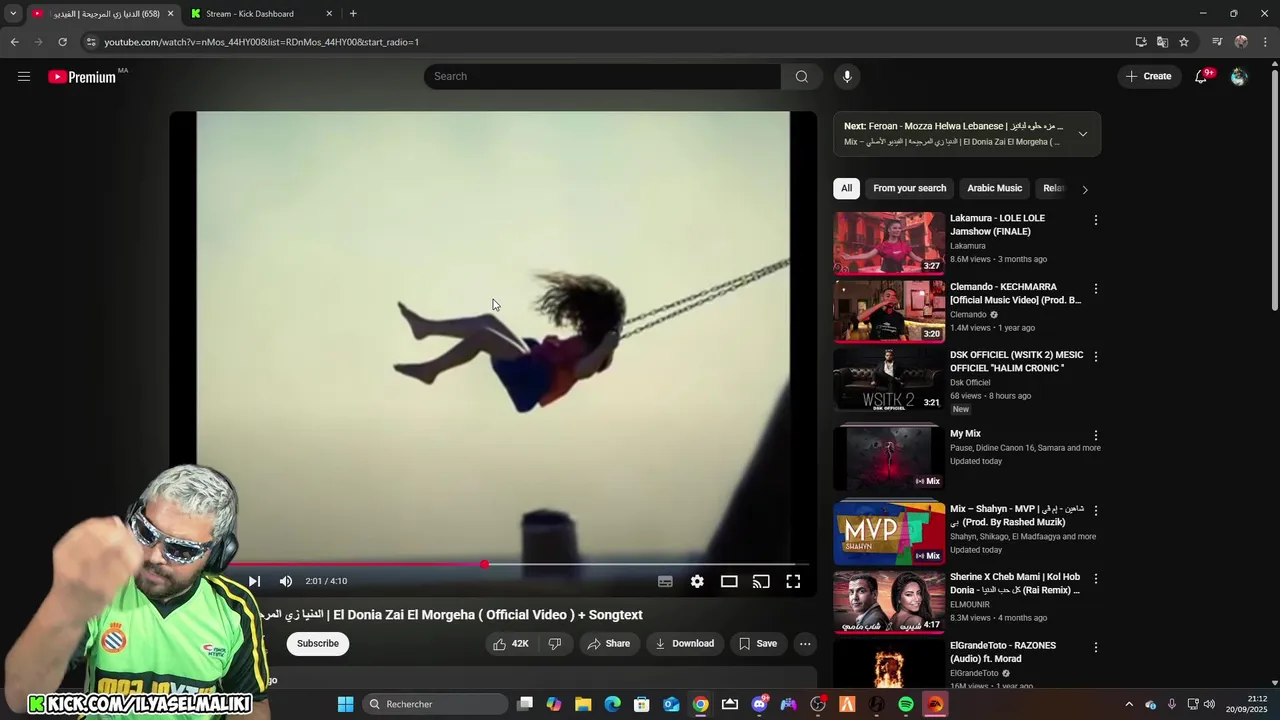
Task: Open options for Sherine X Cheb Mami video
Action: point(1096,579)
